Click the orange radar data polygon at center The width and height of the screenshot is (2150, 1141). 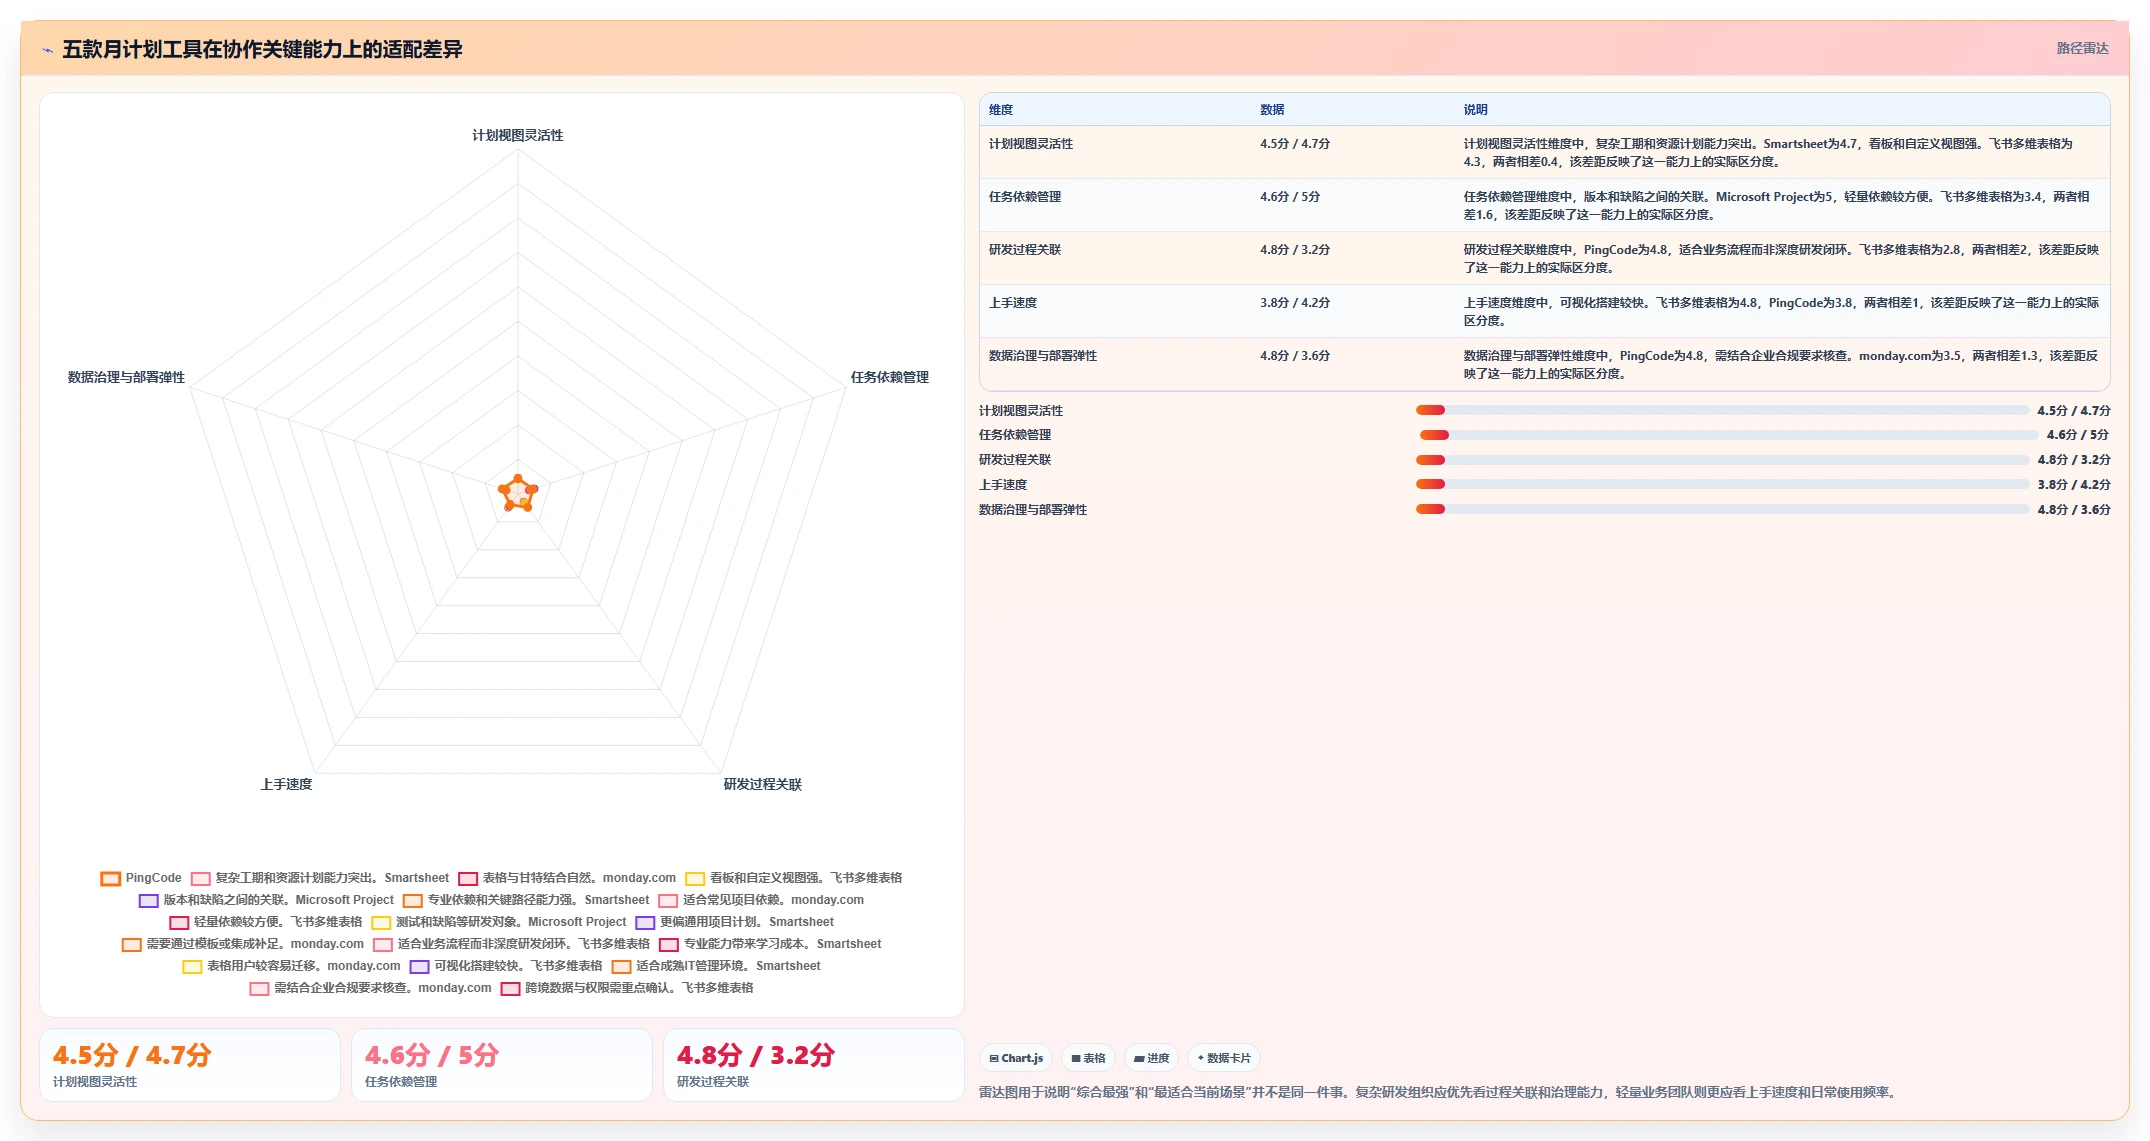pyautogui.click(x=518, y=493)
